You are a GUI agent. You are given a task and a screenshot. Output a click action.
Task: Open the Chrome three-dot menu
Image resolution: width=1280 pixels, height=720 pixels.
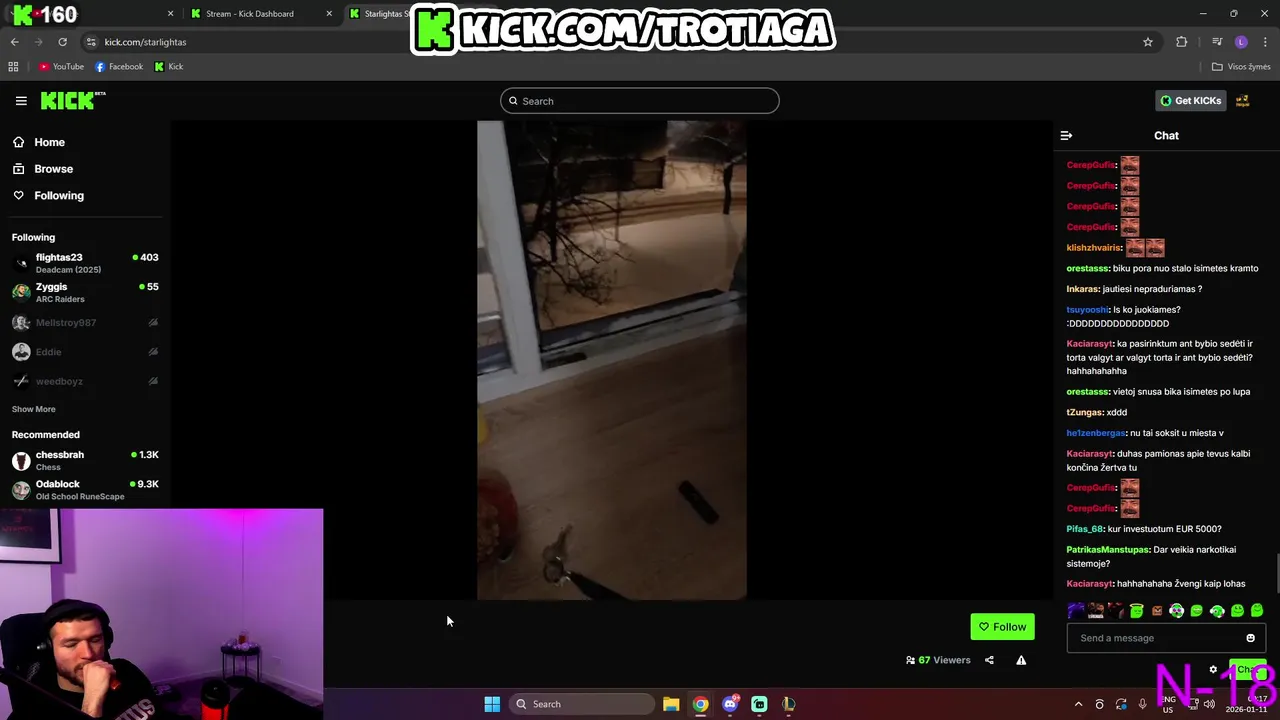click(x=1265, y=42)
